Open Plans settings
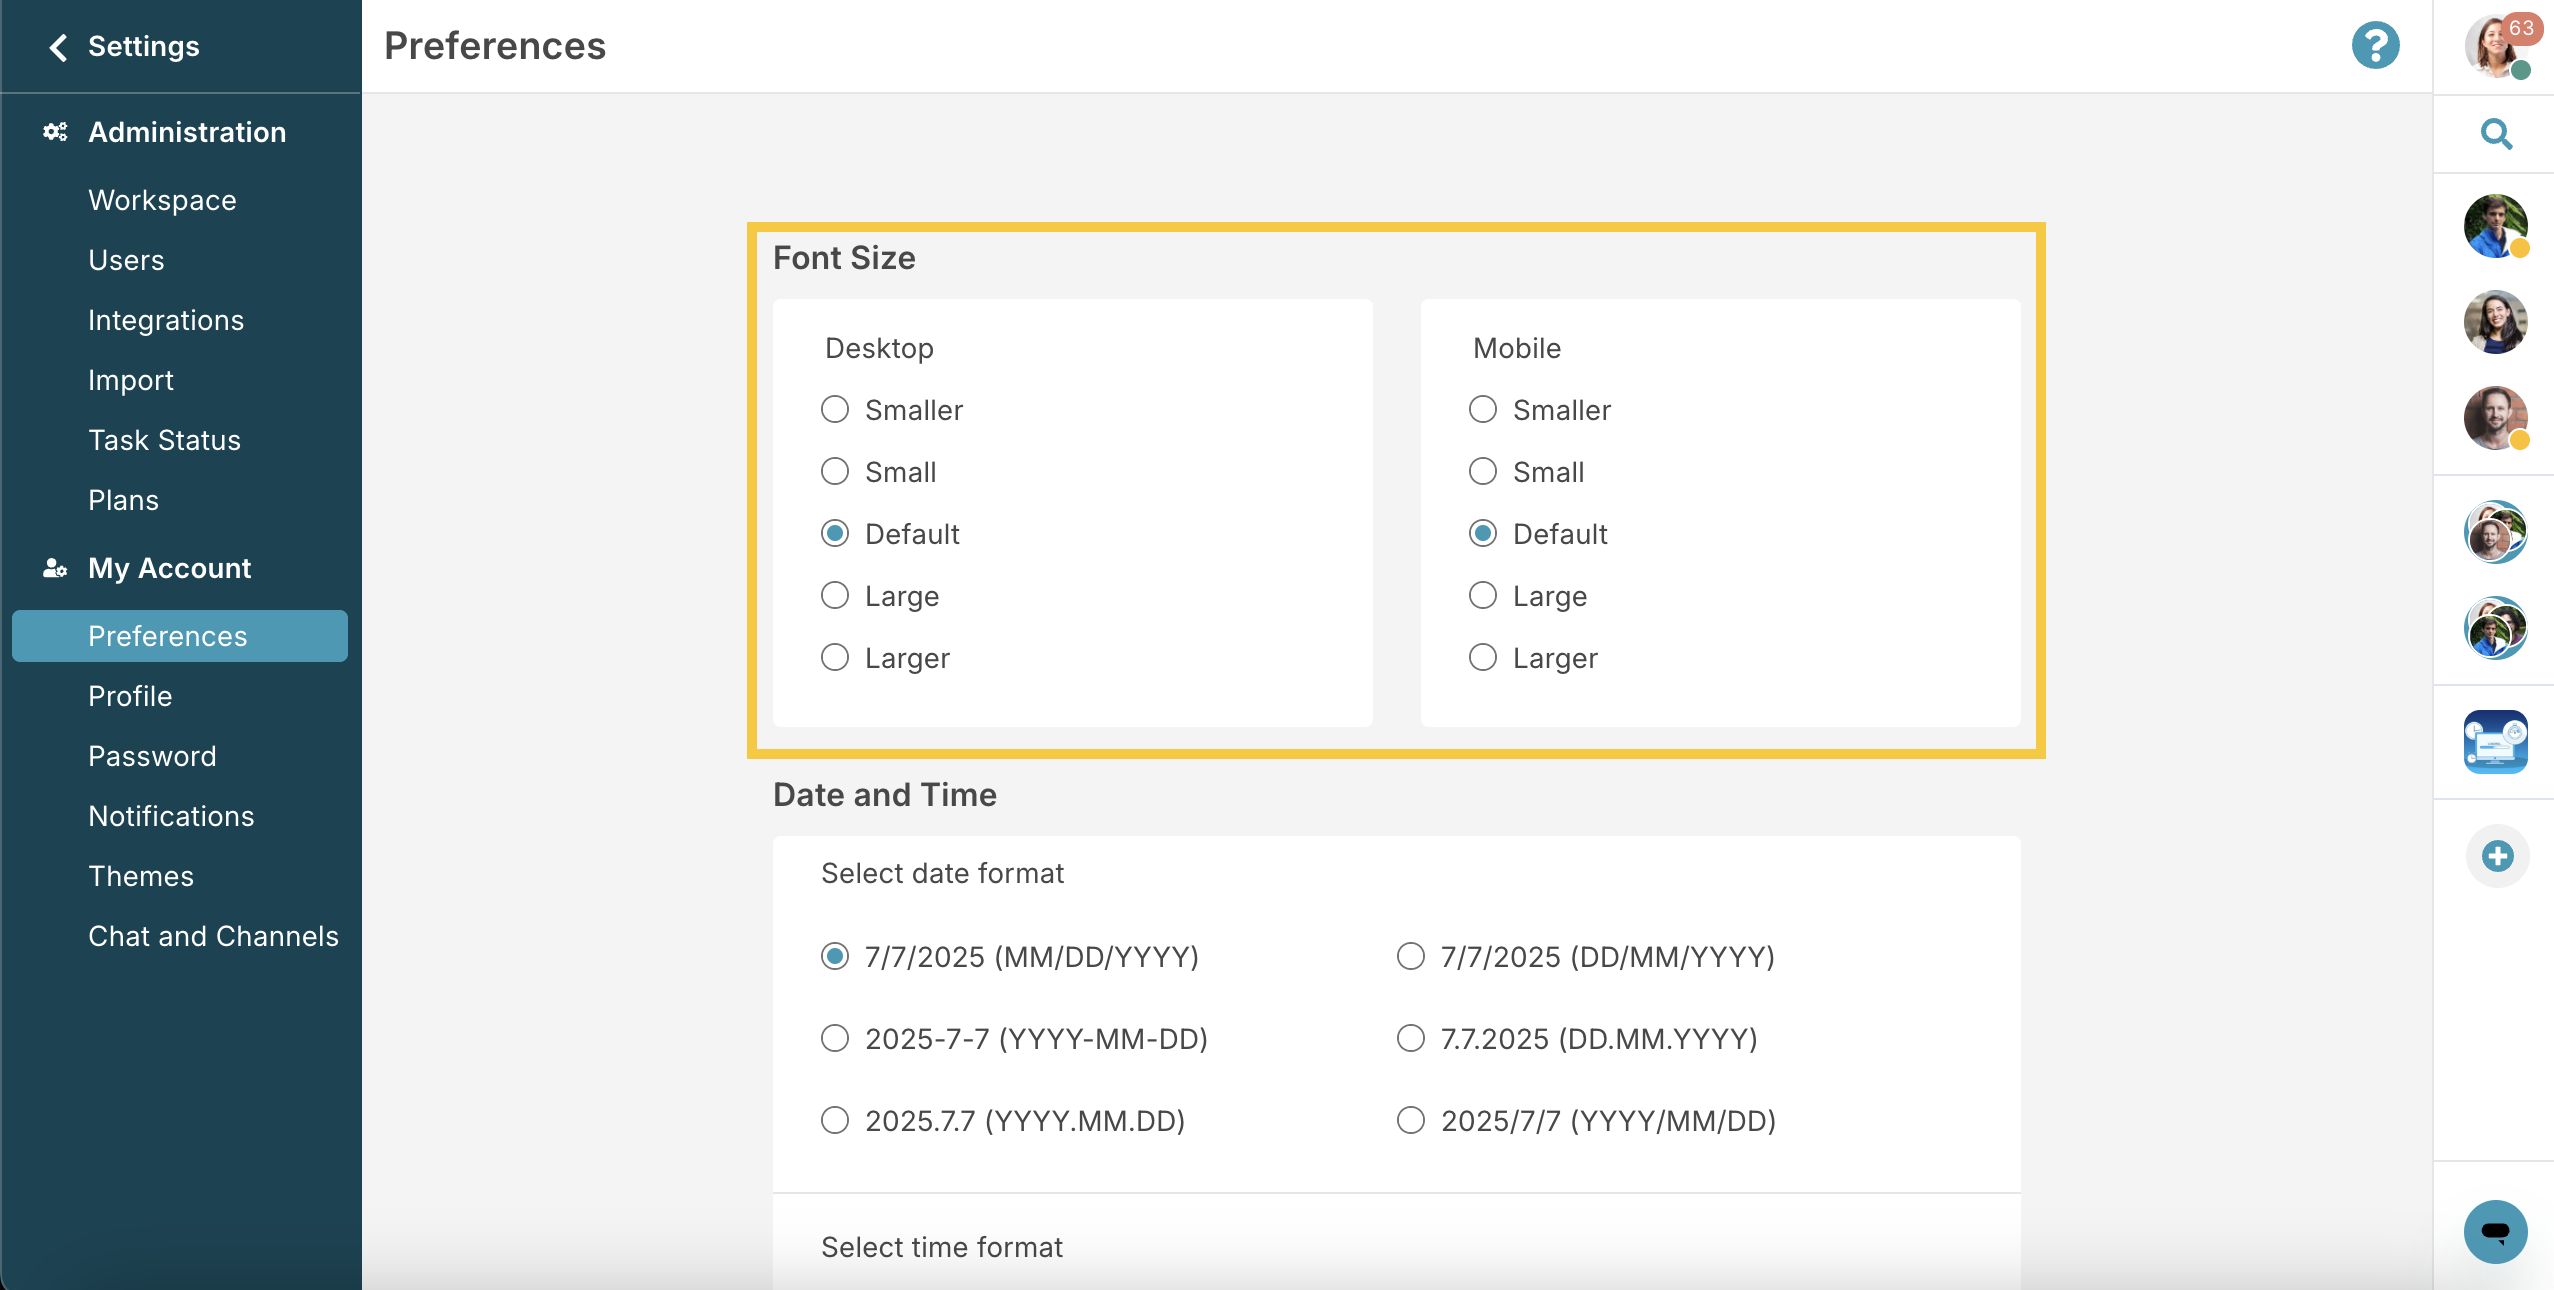The image size is (2554, 1290). click(123, 500)
